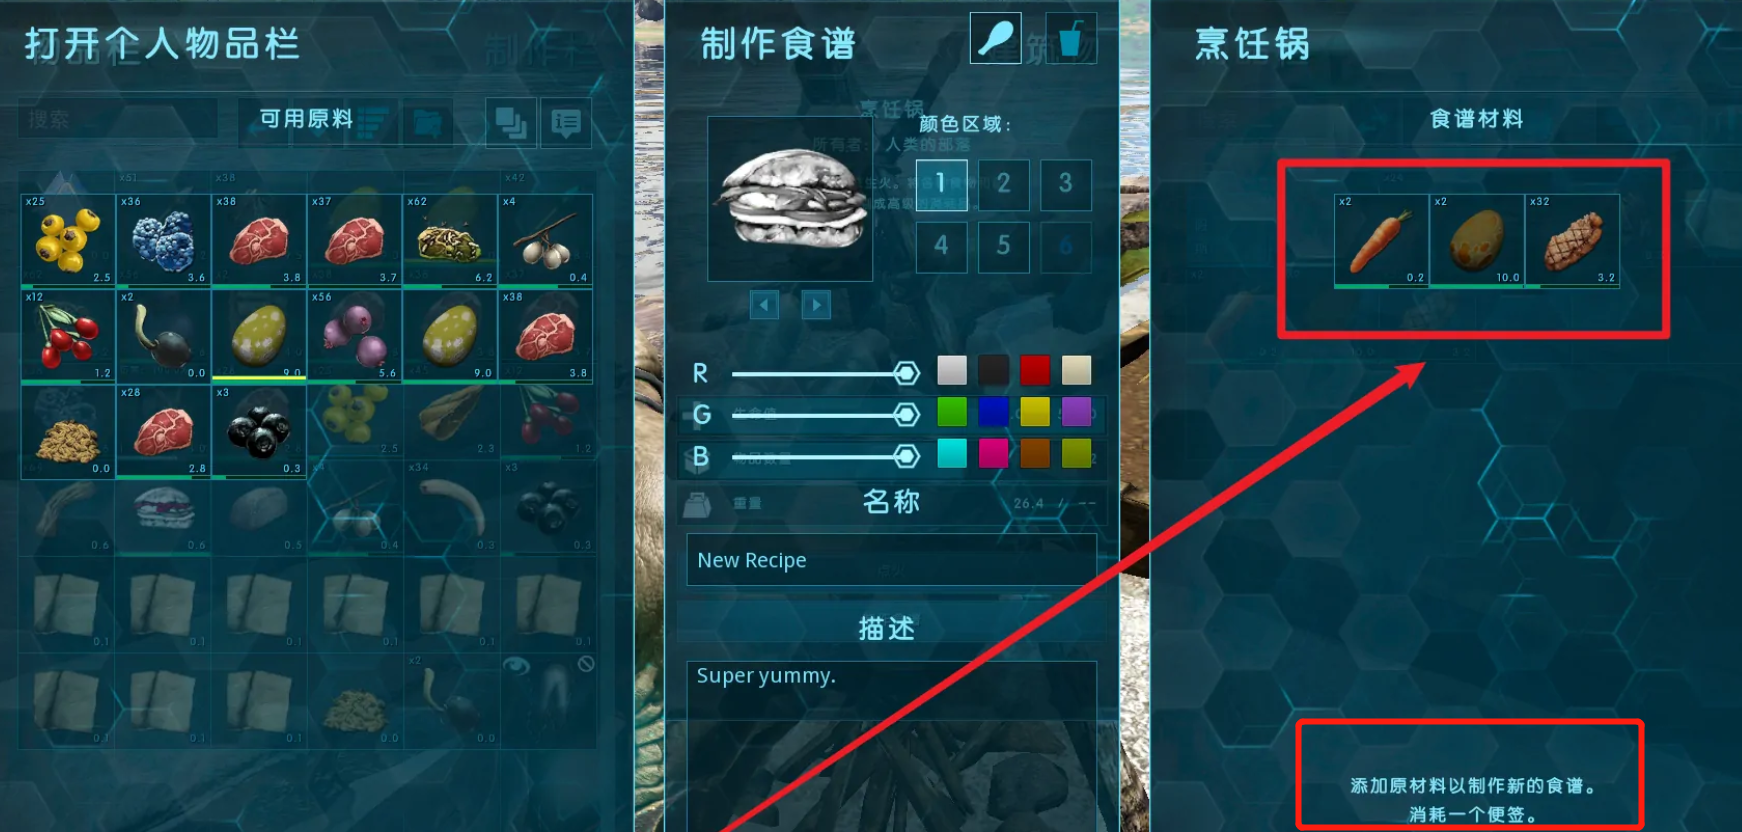Viewport: 1742px width, 832px height.
Task: Switch to 可用原料 filter tab
Action: pyautogui.click(x=307, y=119)
